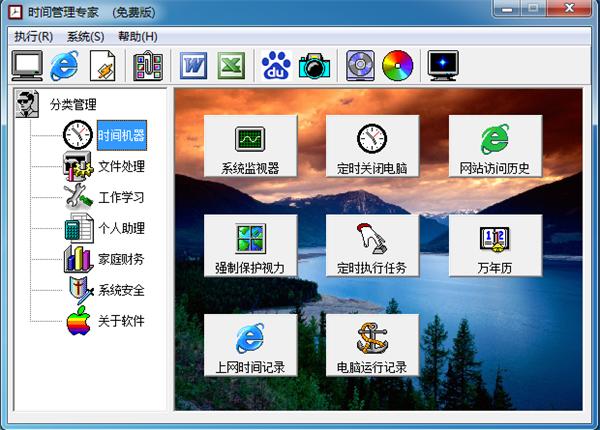
Task: Click the 系统监视器 button
Action: (x=250, y=146)
